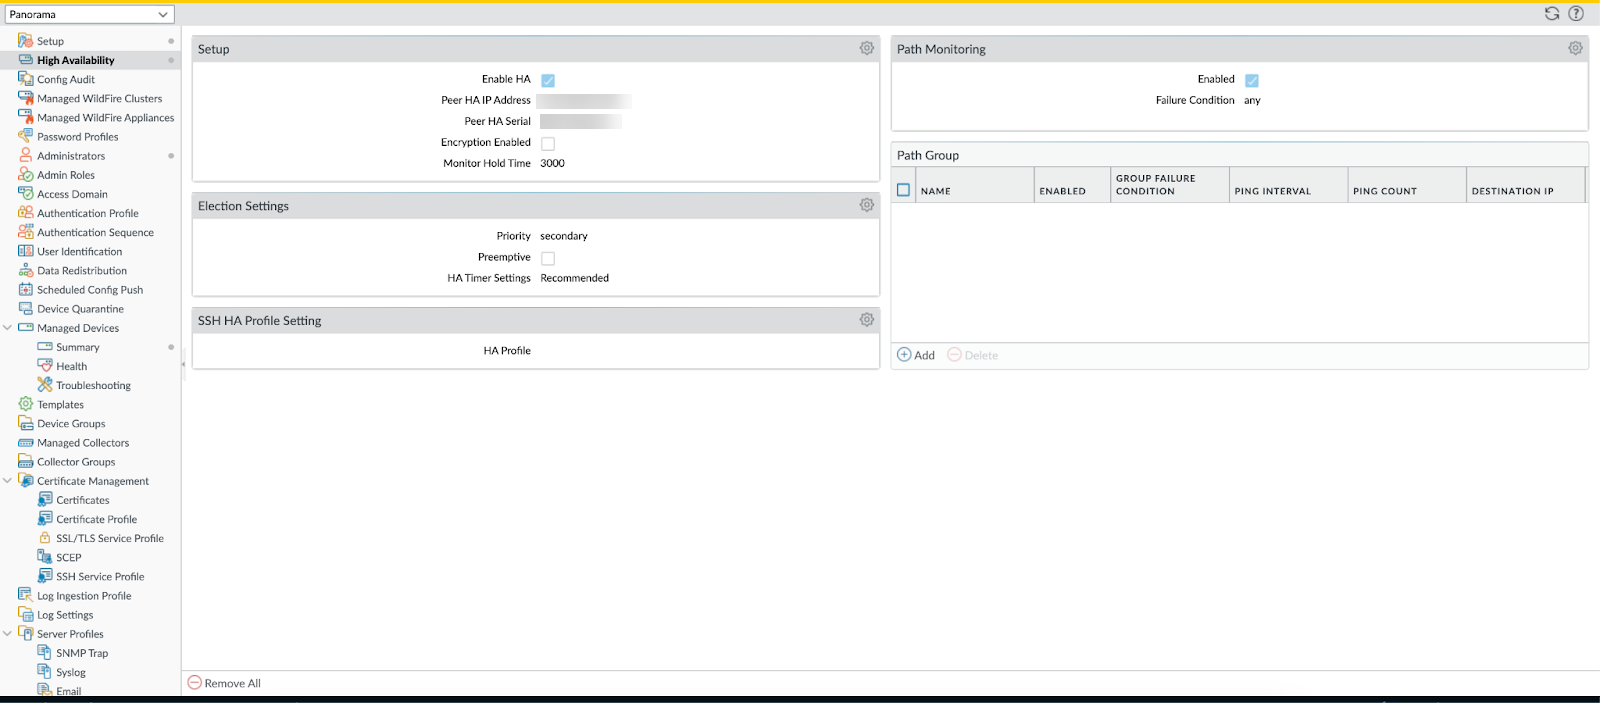The width and height of the screenshot is (1600, 703).
Task: Click the Monitor Hold Time value 3000
Action: pyautogui.click(x=552, y=163)
